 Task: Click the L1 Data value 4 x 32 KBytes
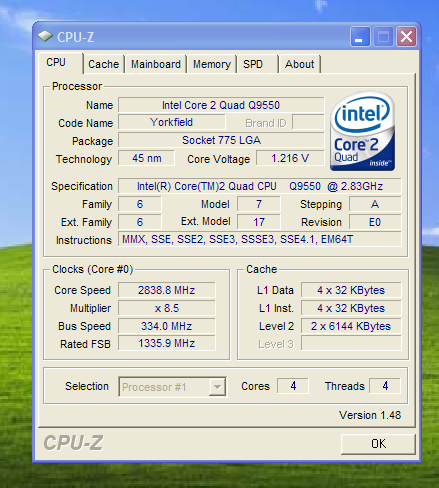[x=351, y=290]
